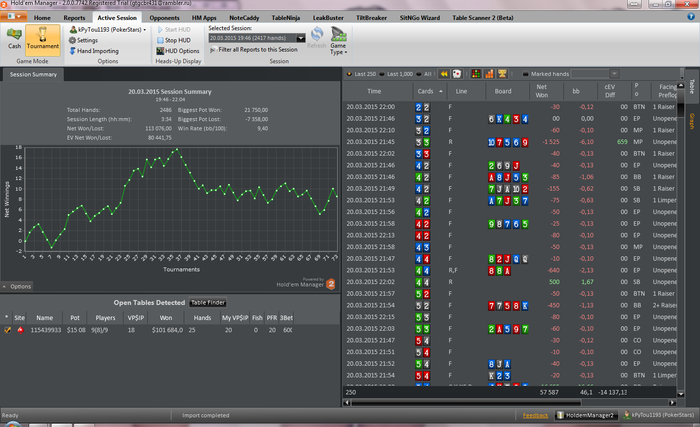Open HUD Options
Image resolution: width=700 pixels, height=427 pixels.
[x=181, y=50]
